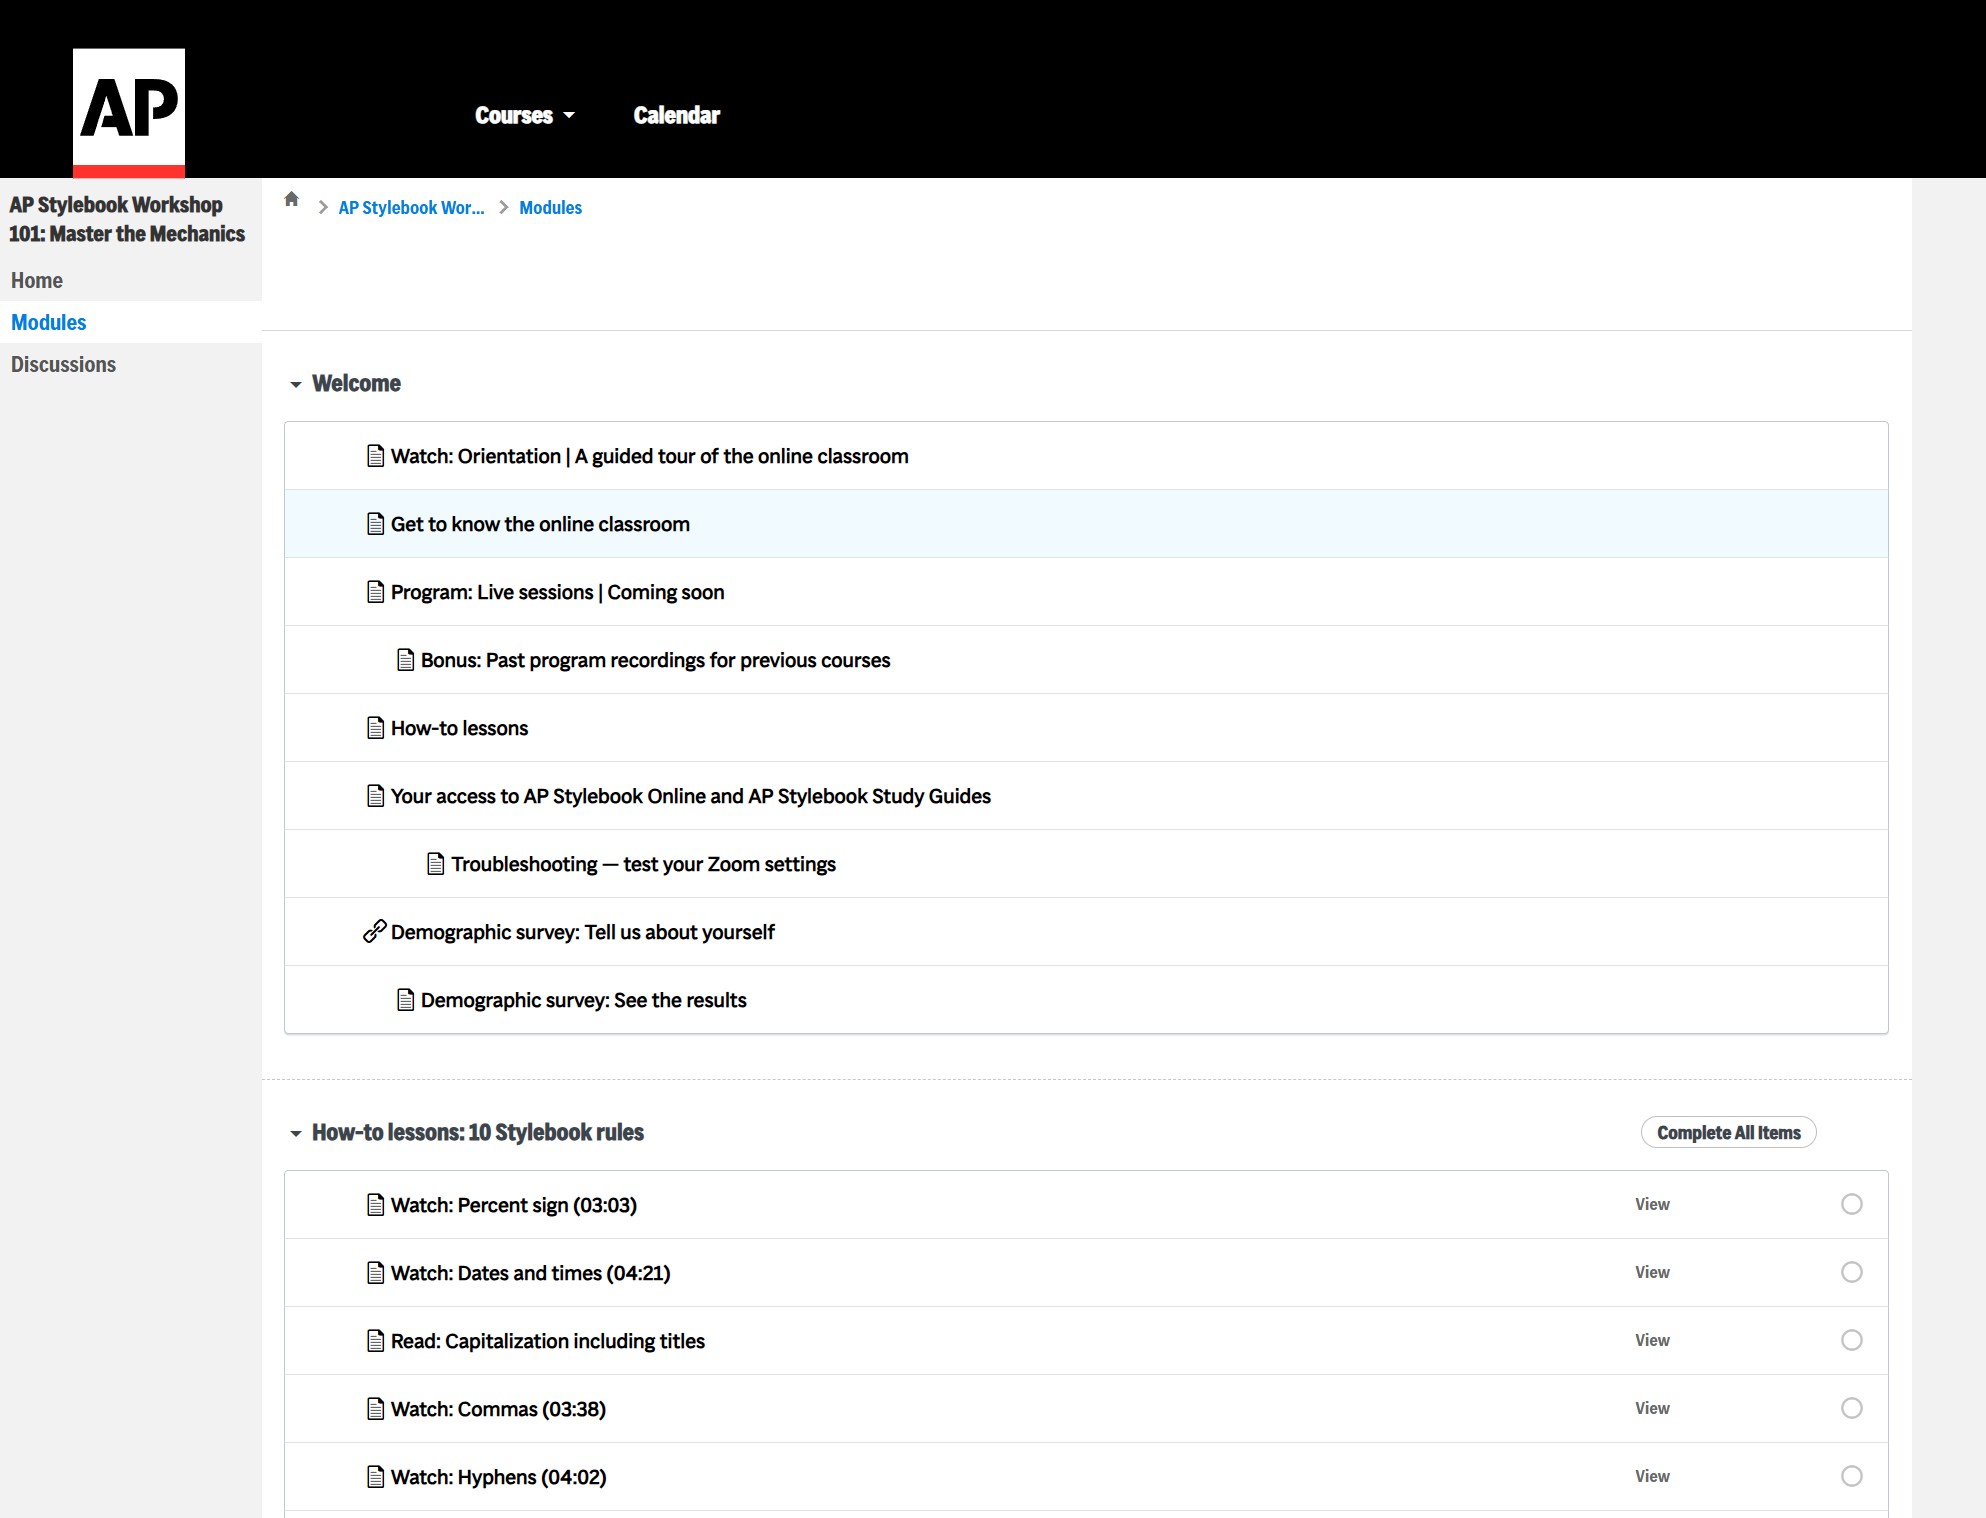Open Watch: Orientation guided tour link

[x=650, y=457]
